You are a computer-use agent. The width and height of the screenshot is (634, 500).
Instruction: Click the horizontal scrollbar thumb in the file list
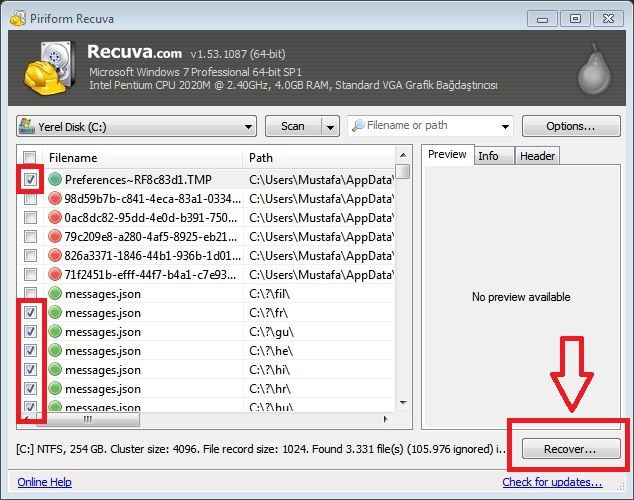coord(88,419)
